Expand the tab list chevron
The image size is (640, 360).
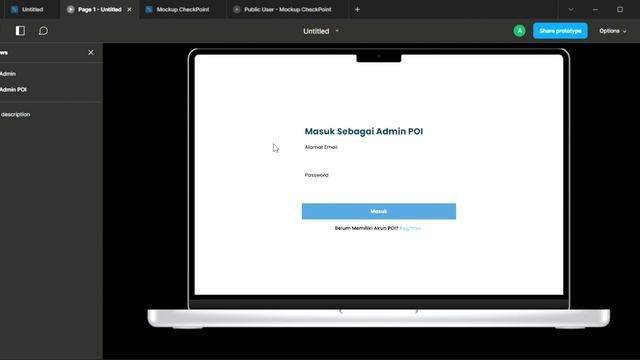click(x=571, y=9)
